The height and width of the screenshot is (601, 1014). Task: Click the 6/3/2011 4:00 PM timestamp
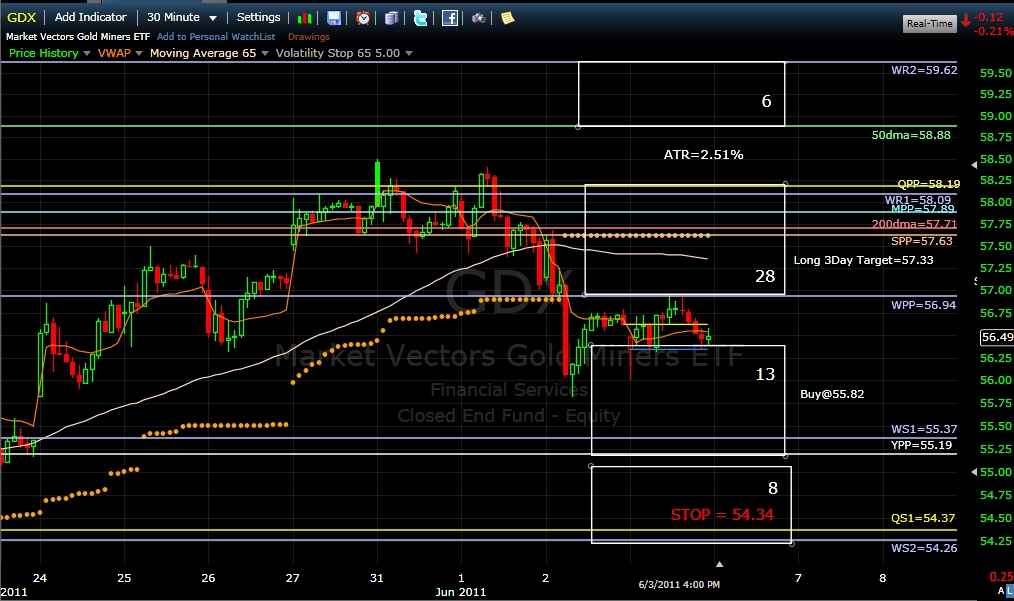(679, 585)
